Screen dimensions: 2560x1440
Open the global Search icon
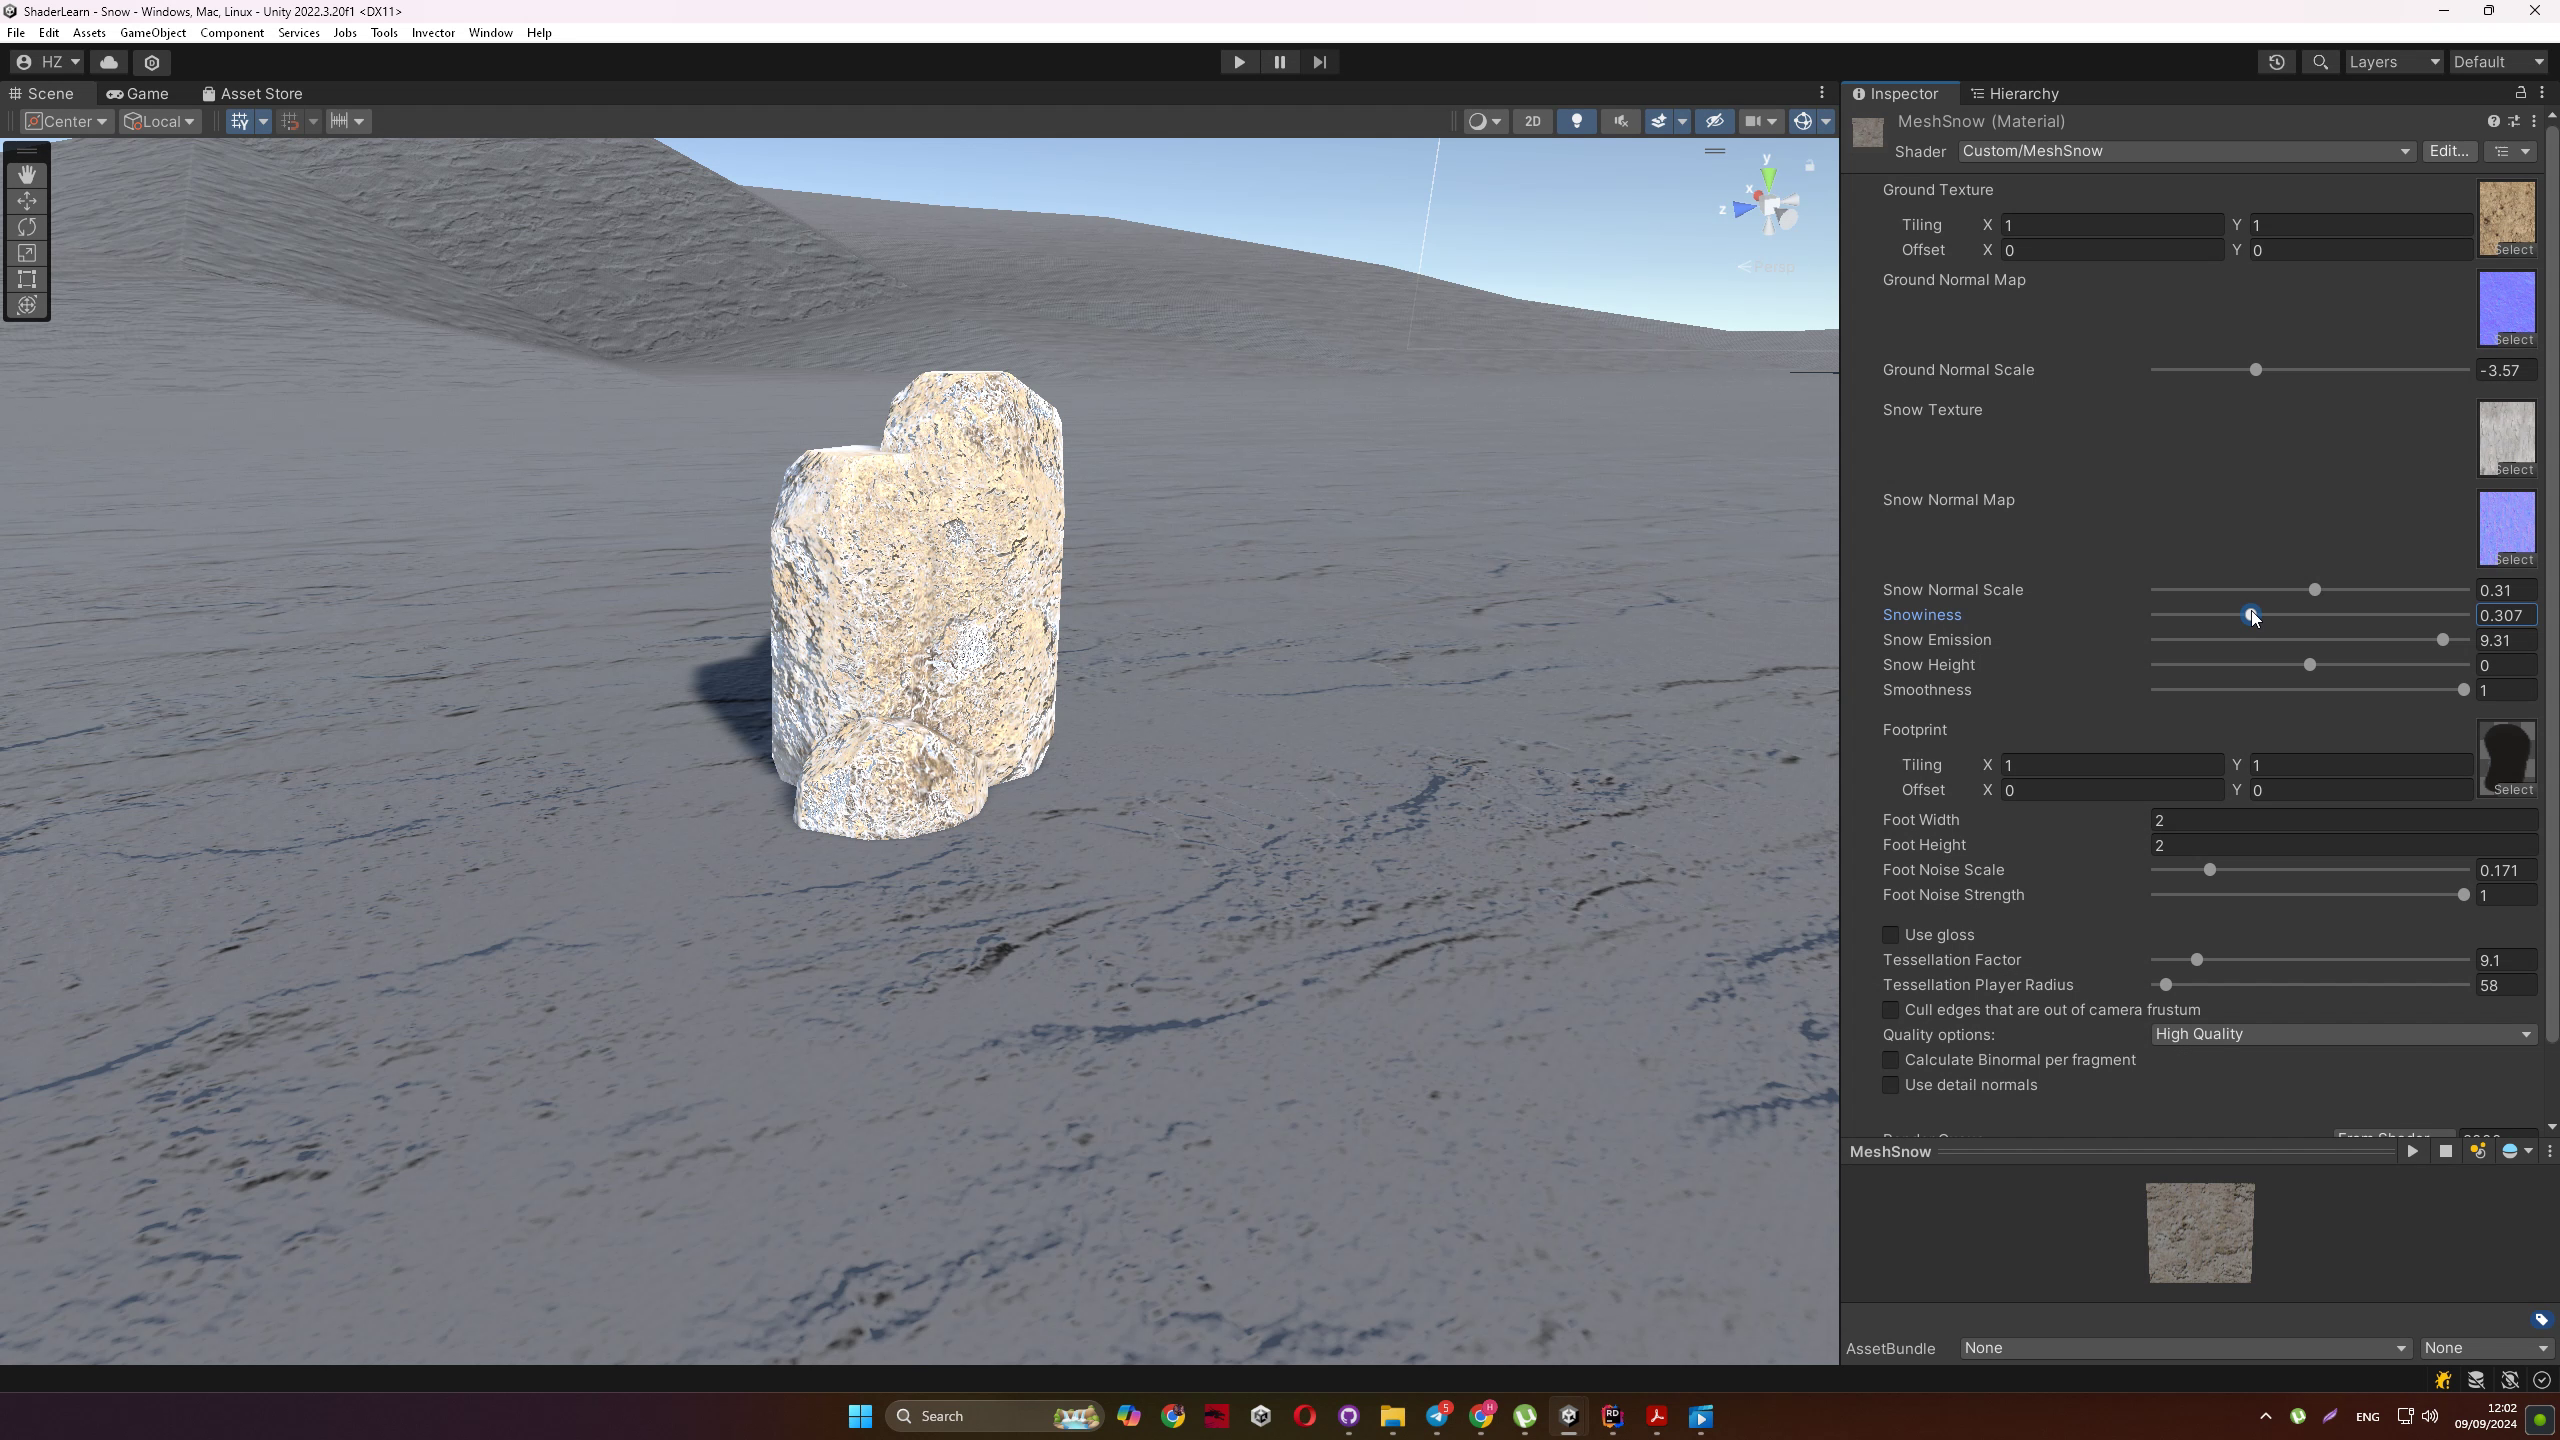(x=2320, y=62)
